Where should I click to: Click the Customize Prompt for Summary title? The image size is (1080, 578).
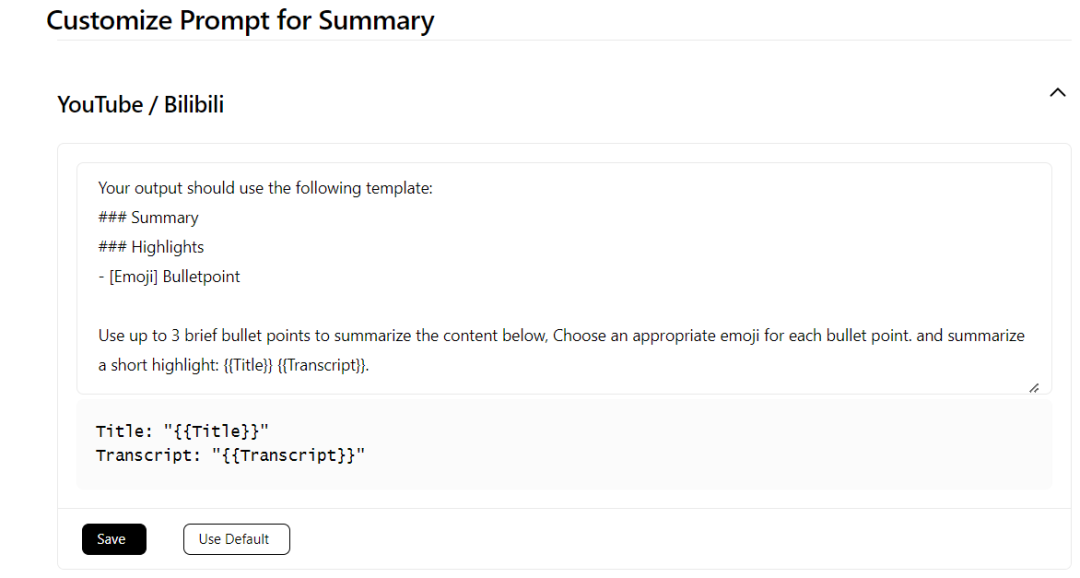240,20
